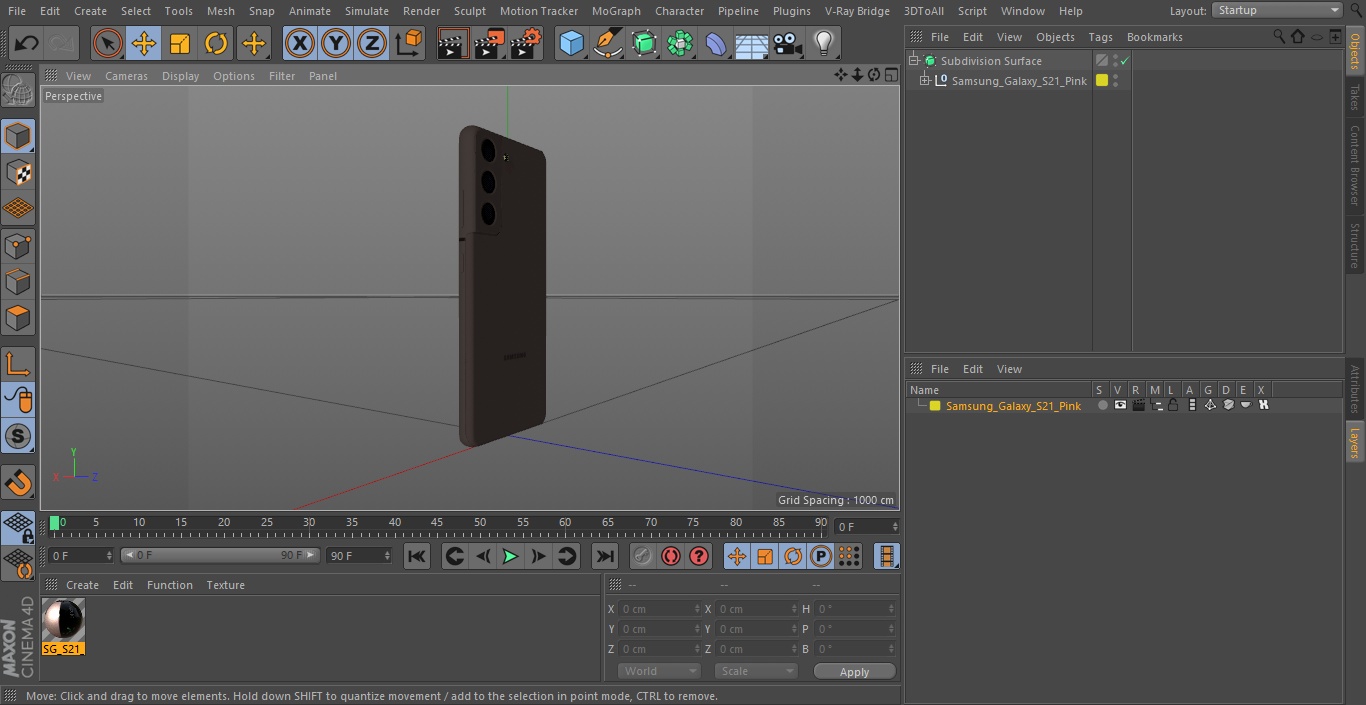Click the X position spinner arrows
The image size is (1366, 705).
(x=697, y=609)
